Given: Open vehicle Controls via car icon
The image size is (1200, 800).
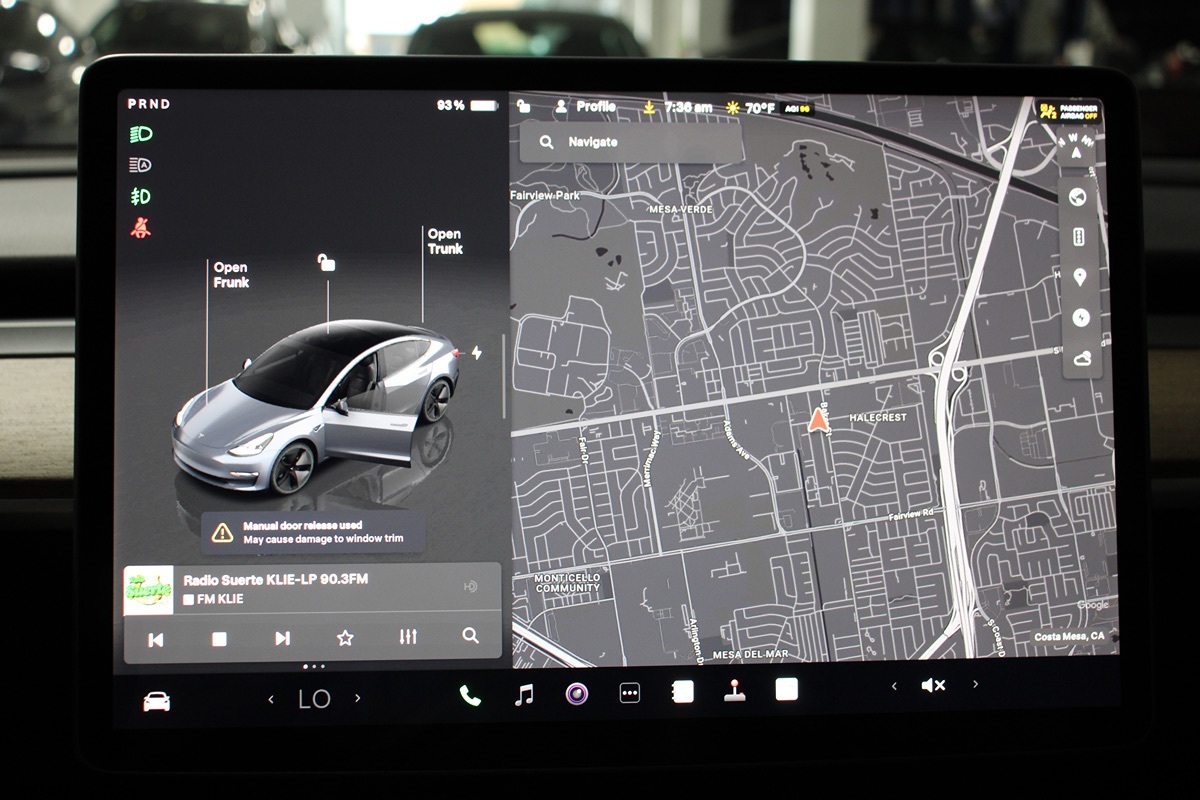Looking at the screenshot, I should pyautogui.click(x=157, y=701).
